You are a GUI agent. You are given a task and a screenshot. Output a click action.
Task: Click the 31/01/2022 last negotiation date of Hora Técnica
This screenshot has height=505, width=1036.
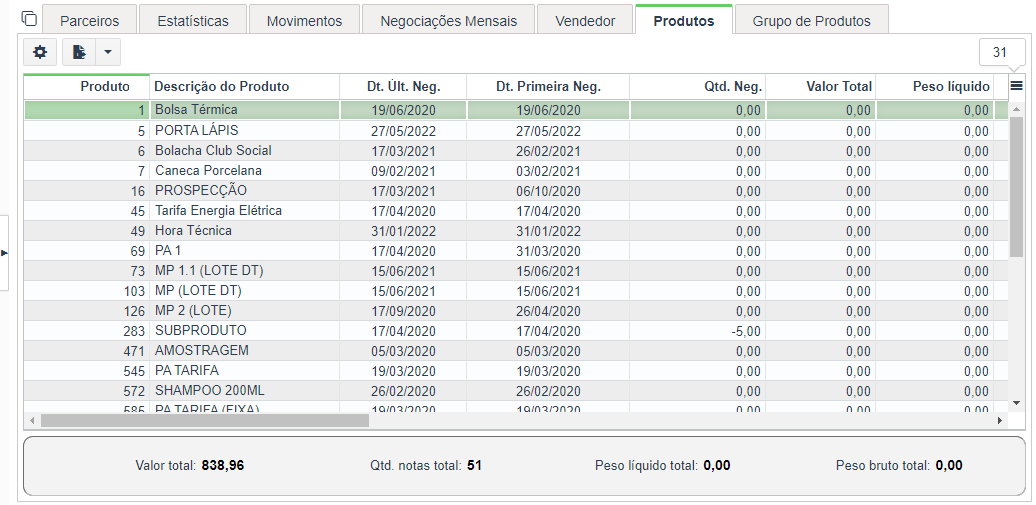tap(403, 231)
